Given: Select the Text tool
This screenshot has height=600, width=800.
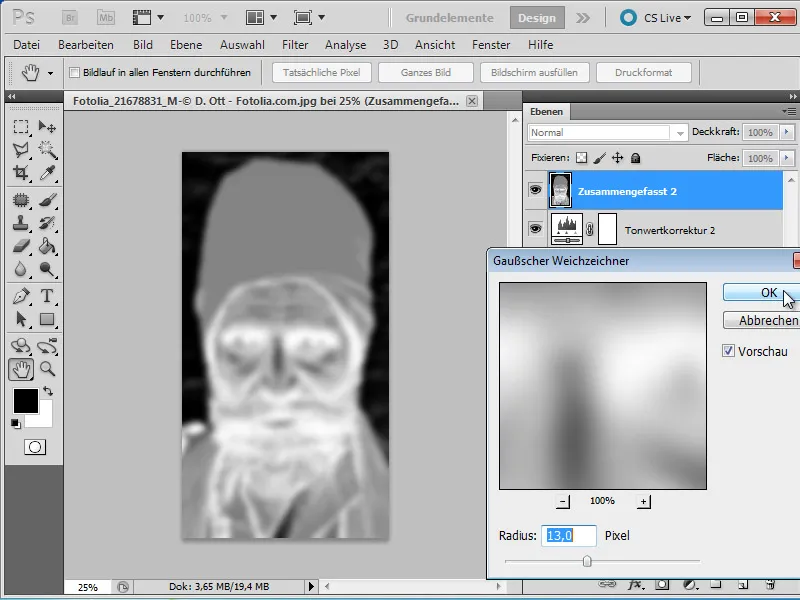Looking at the screenshot, I should 47,296.
